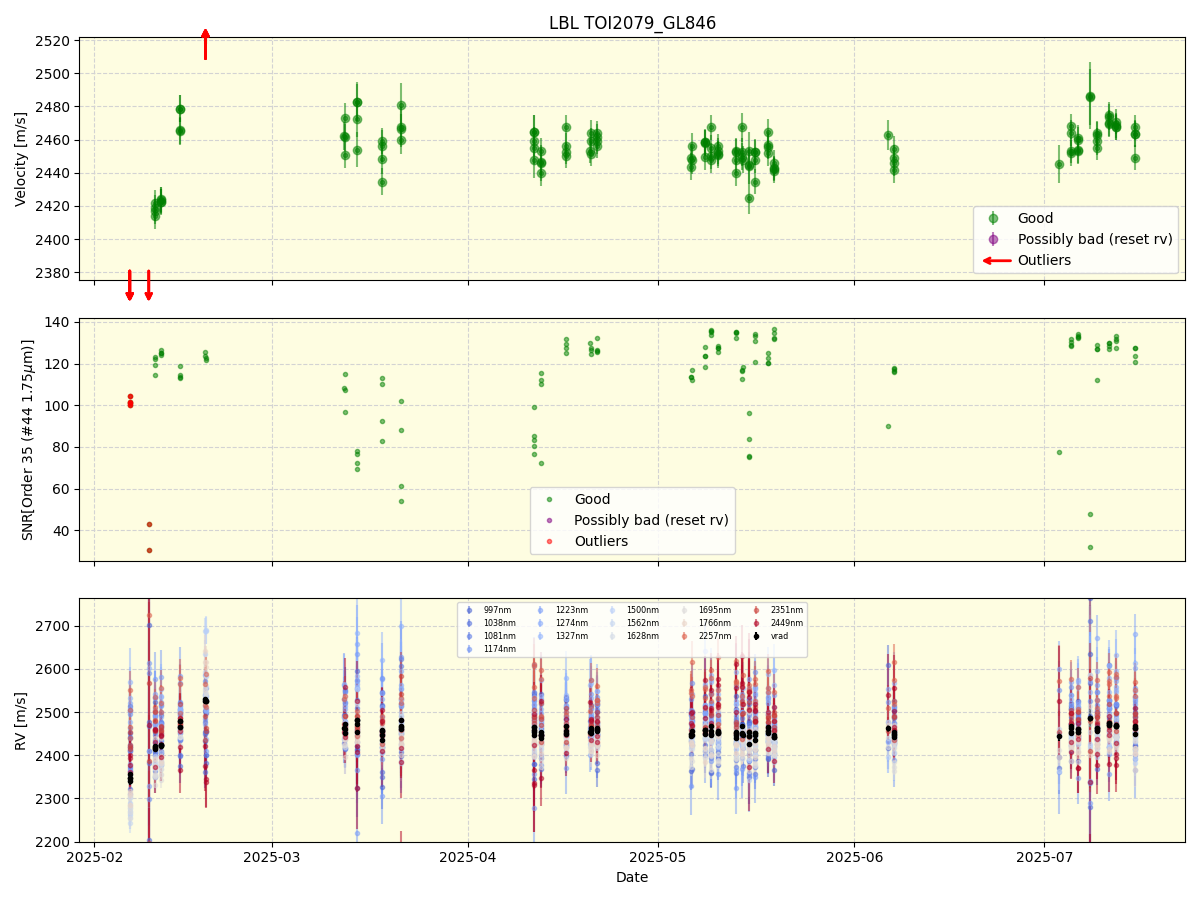This screenshot has width=1200, height=900.
Task: Toggle the 2257nm wavelength series
Action: click(x=683, y=636)
